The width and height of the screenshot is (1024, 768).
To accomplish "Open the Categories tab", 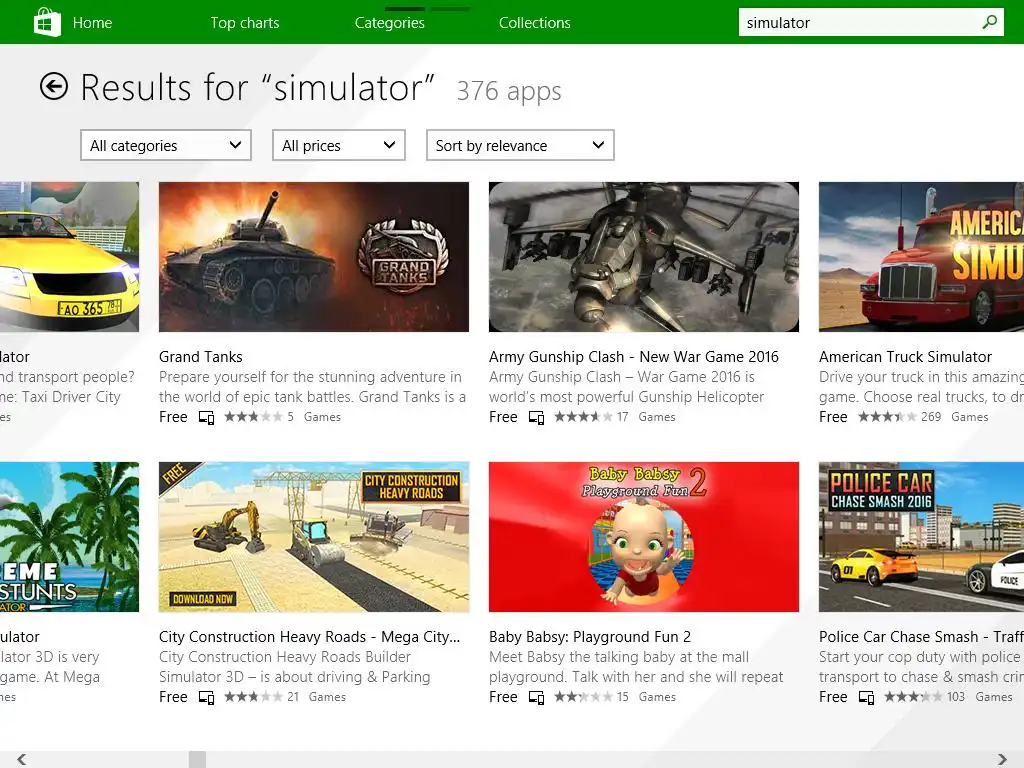I will (x=390, y=23).
